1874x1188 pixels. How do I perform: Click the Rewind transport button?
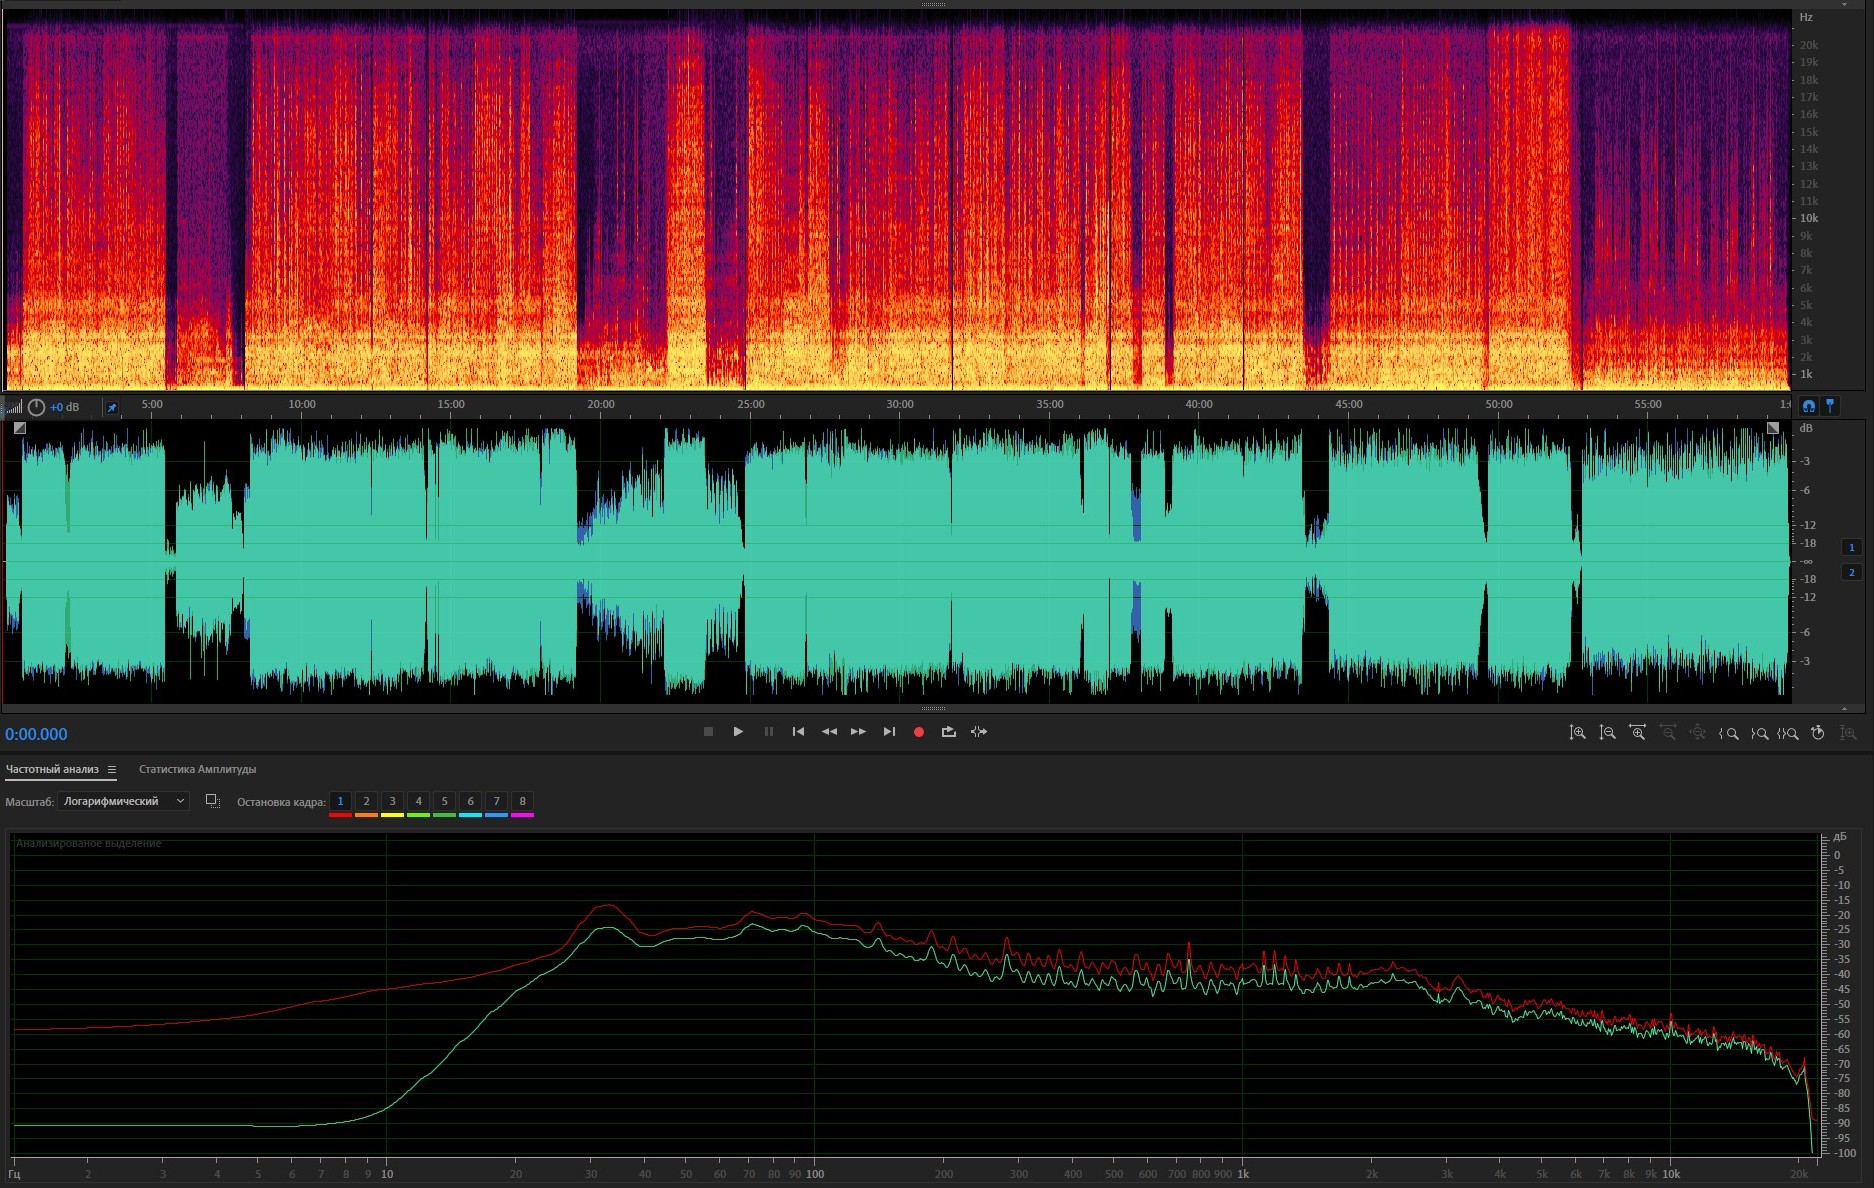829,732
